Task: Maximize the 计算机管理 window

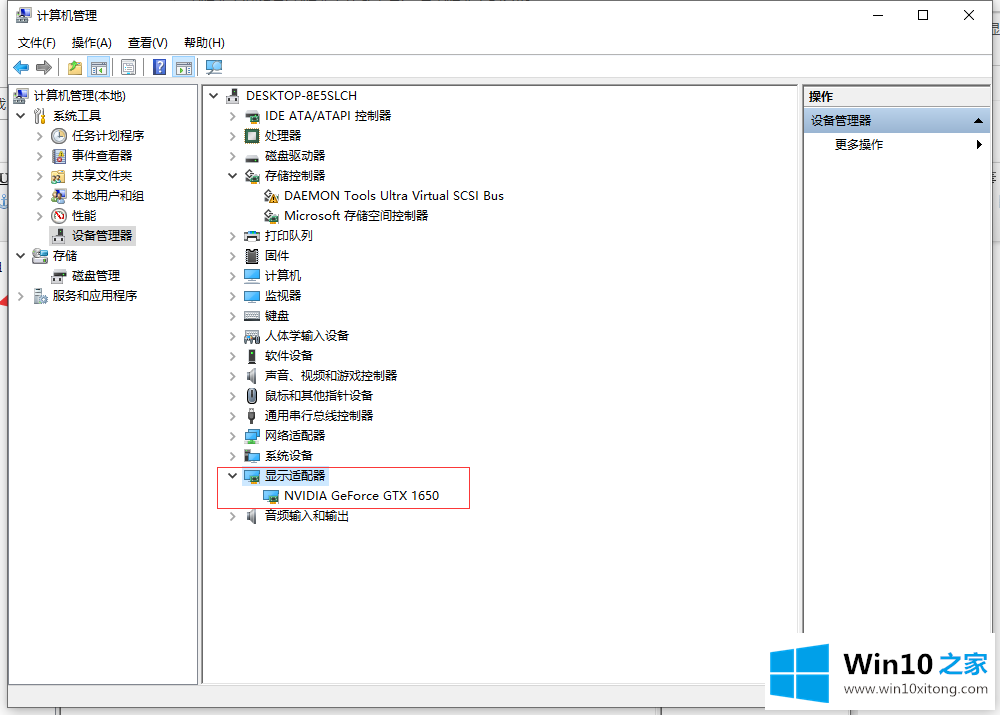Action: coord(923,15)
